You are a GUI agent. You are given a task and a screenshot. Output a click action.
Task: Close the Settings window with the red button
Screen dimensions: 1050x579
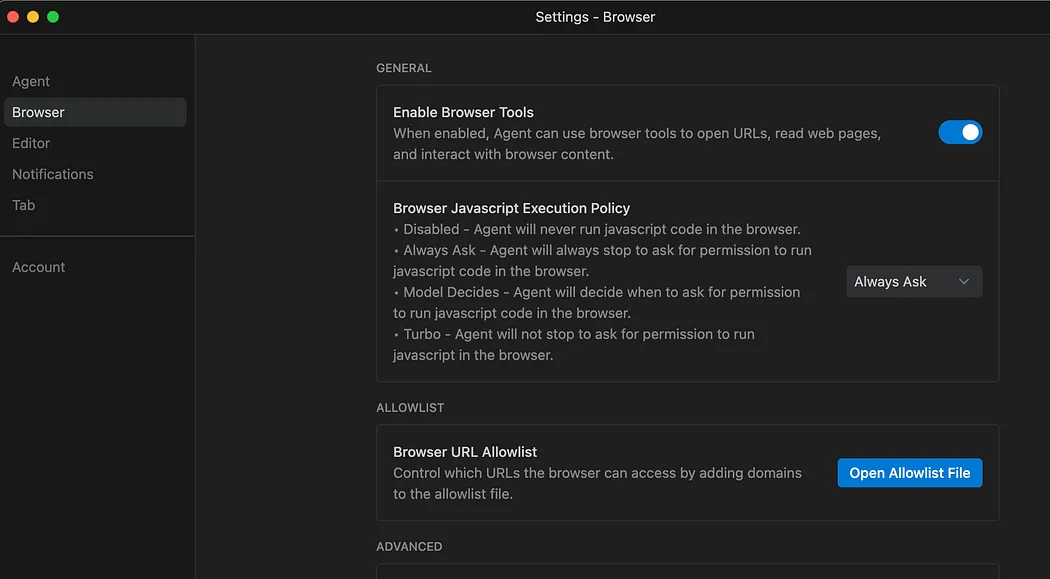[12, 16]
